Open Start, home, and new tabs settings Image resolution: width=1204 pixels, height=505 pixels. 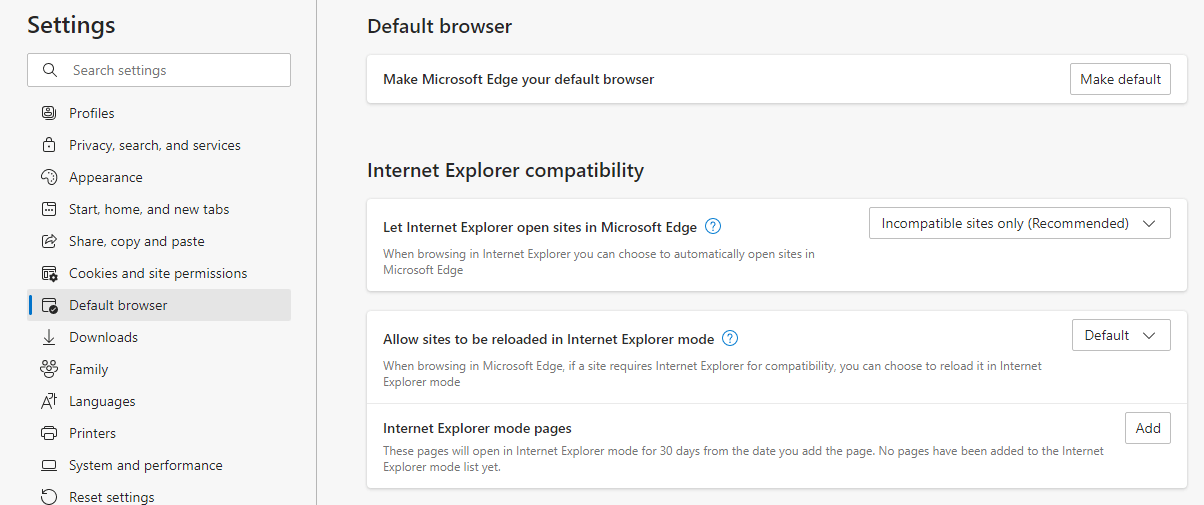click(x=149, y=209)
